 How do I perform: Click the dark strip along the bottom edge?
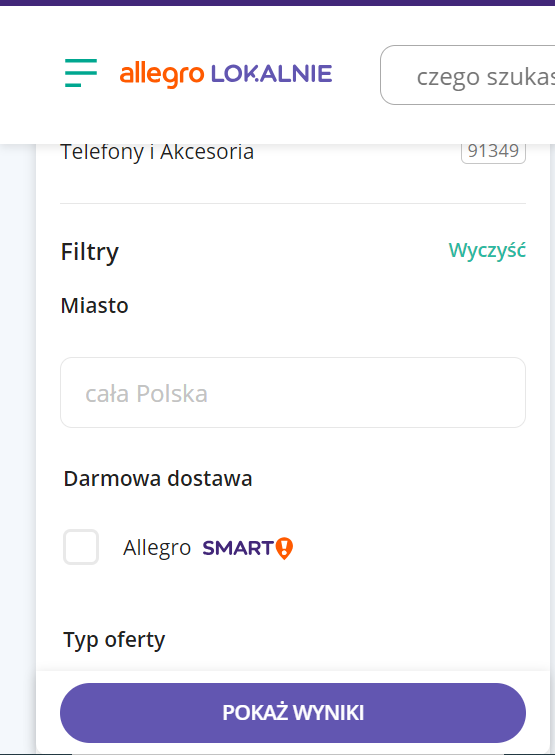tap(277, 754)
